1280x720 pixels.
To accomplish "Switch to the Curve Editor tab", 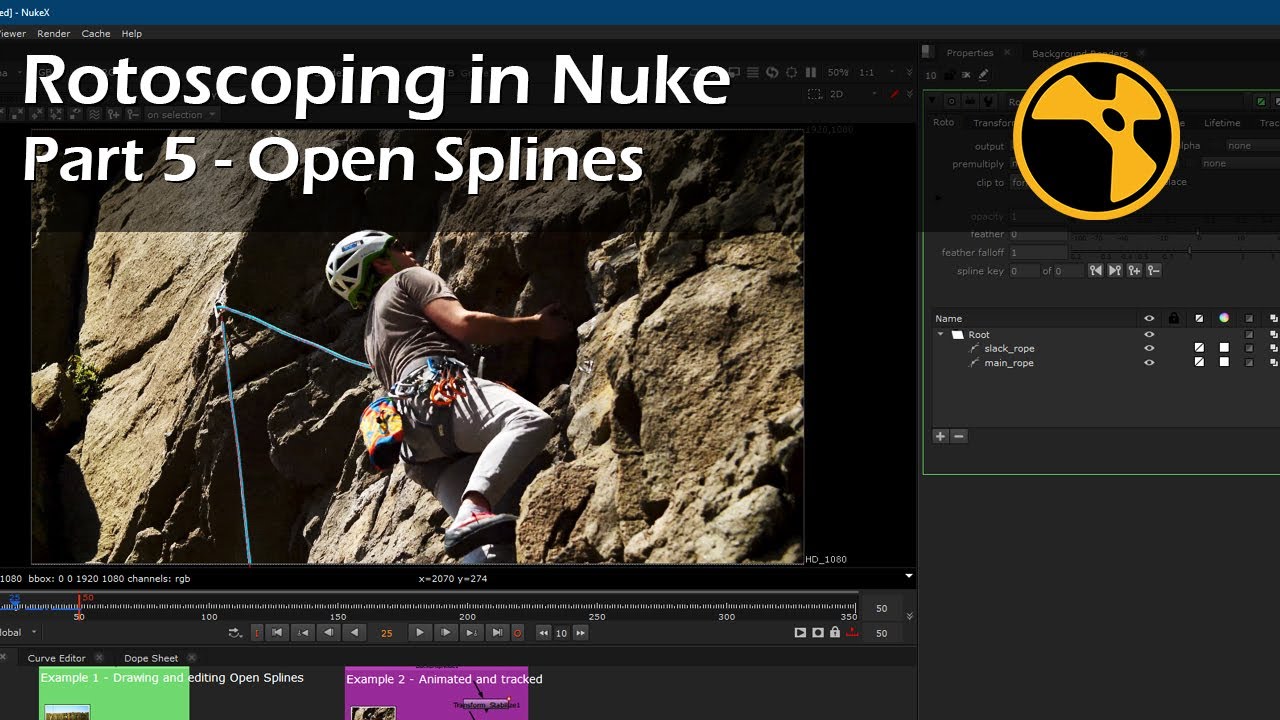I will coord(56,658).
